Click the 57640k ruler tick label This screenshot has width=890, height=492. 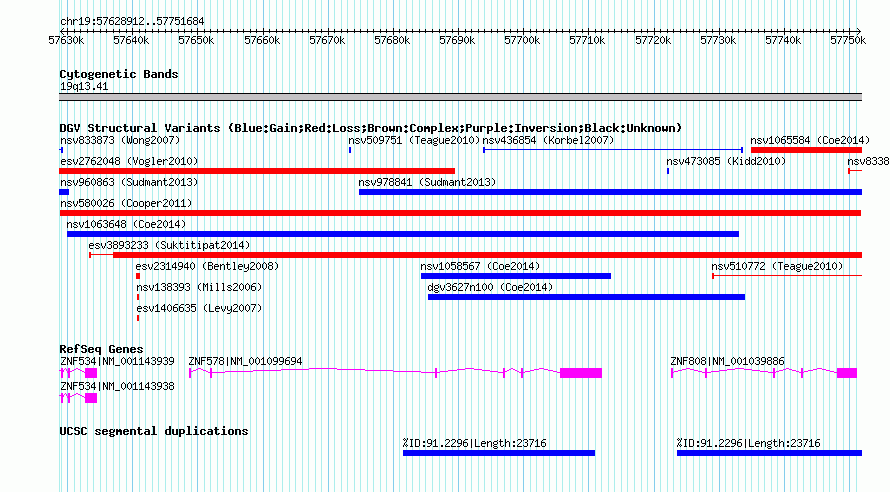(x=131, y=40)
